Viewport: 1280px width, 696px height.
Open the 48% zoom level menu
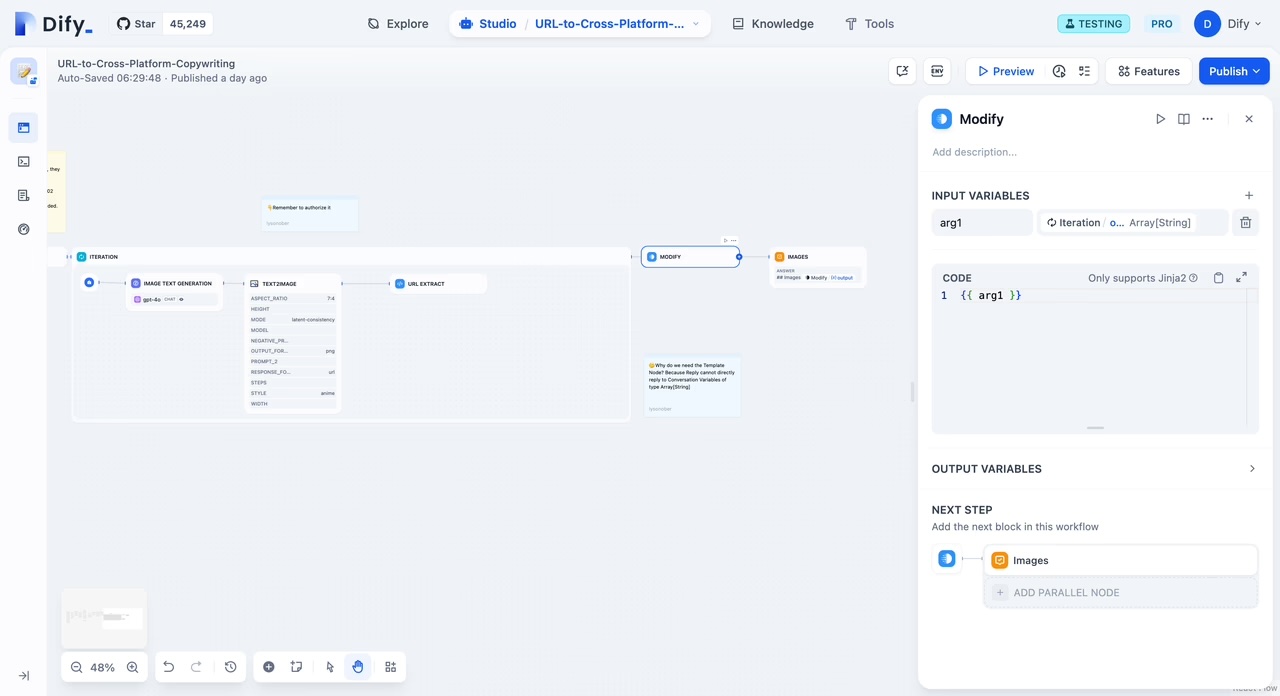coord(103,667)
